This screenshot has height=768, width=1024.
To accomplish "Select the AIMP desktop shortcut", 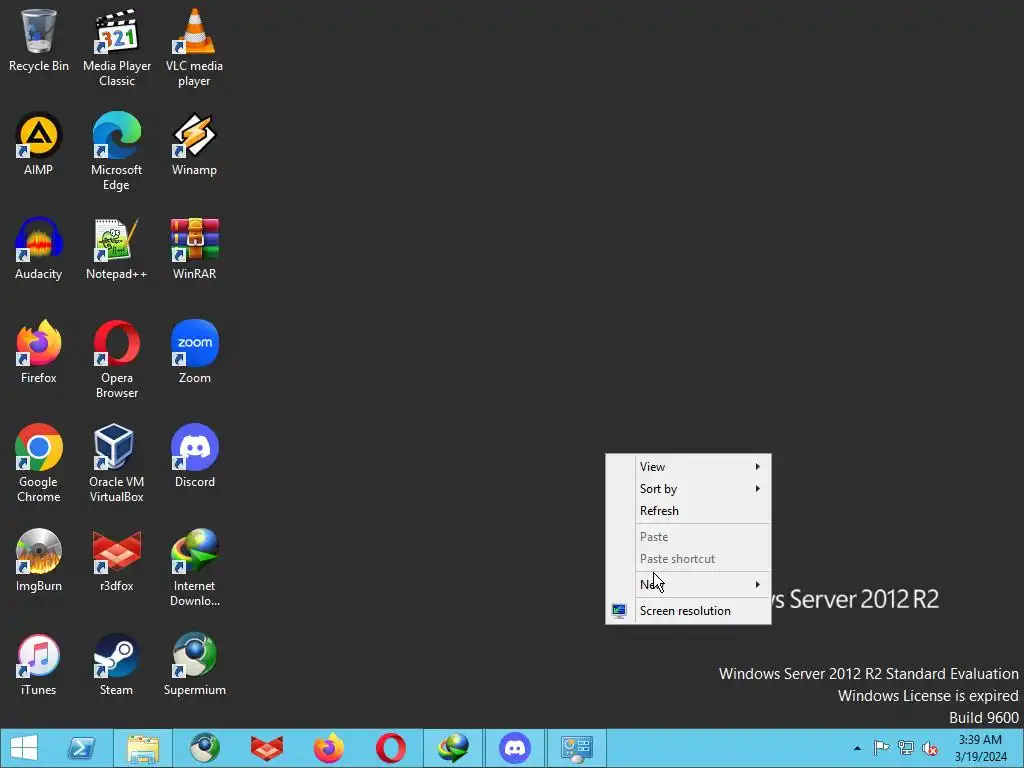I will [39, 144].
